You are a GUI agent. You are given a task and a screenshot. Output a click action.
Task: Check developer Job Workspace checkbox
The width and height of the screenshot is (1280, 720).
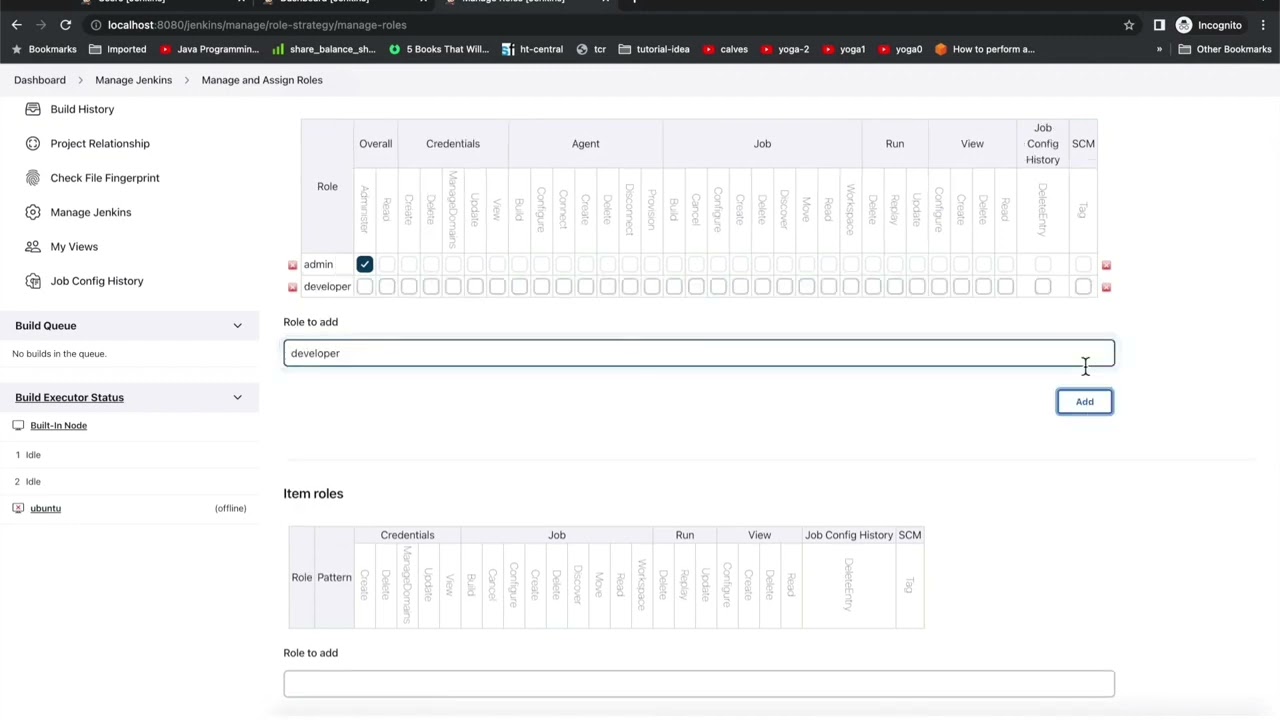[x=851, y=287]
